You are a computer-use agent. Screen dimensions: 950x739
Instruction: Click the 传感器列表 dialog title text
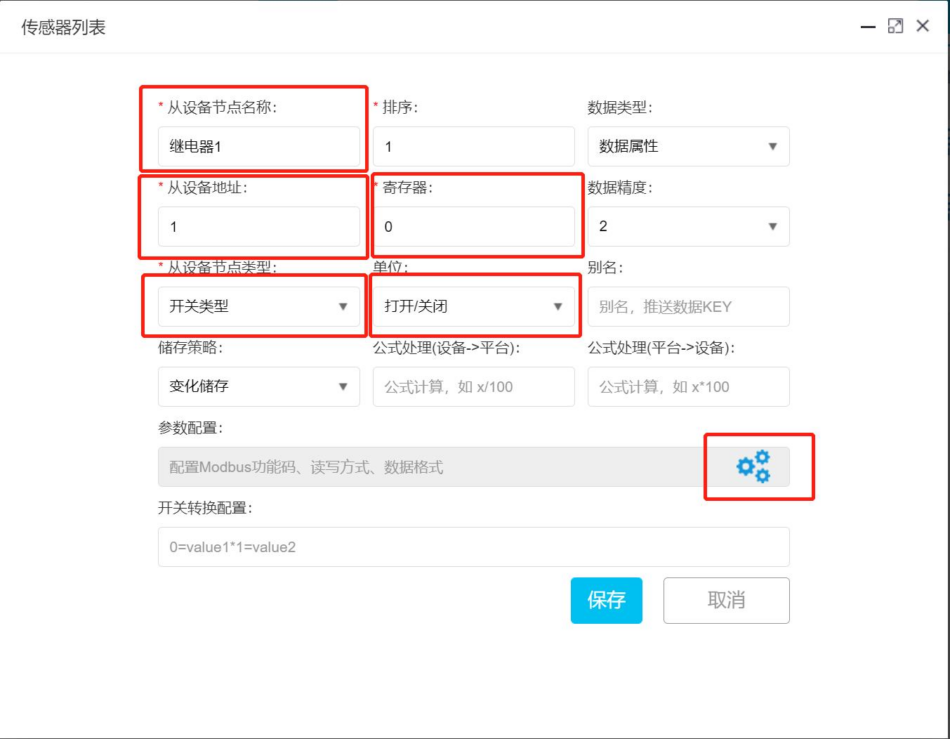click(x=63, y=27)
